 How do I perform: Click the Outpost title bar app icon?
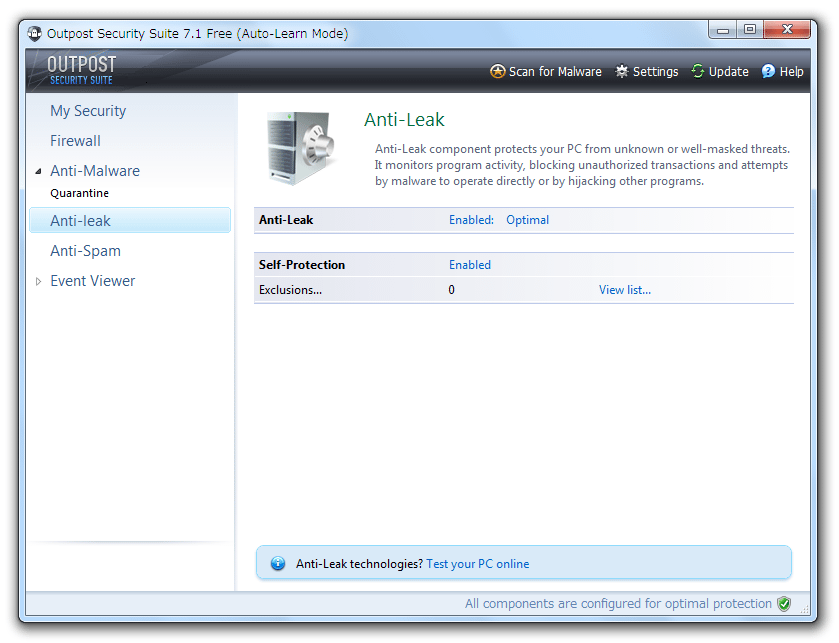pyautogui.click(x=35, y=33)
